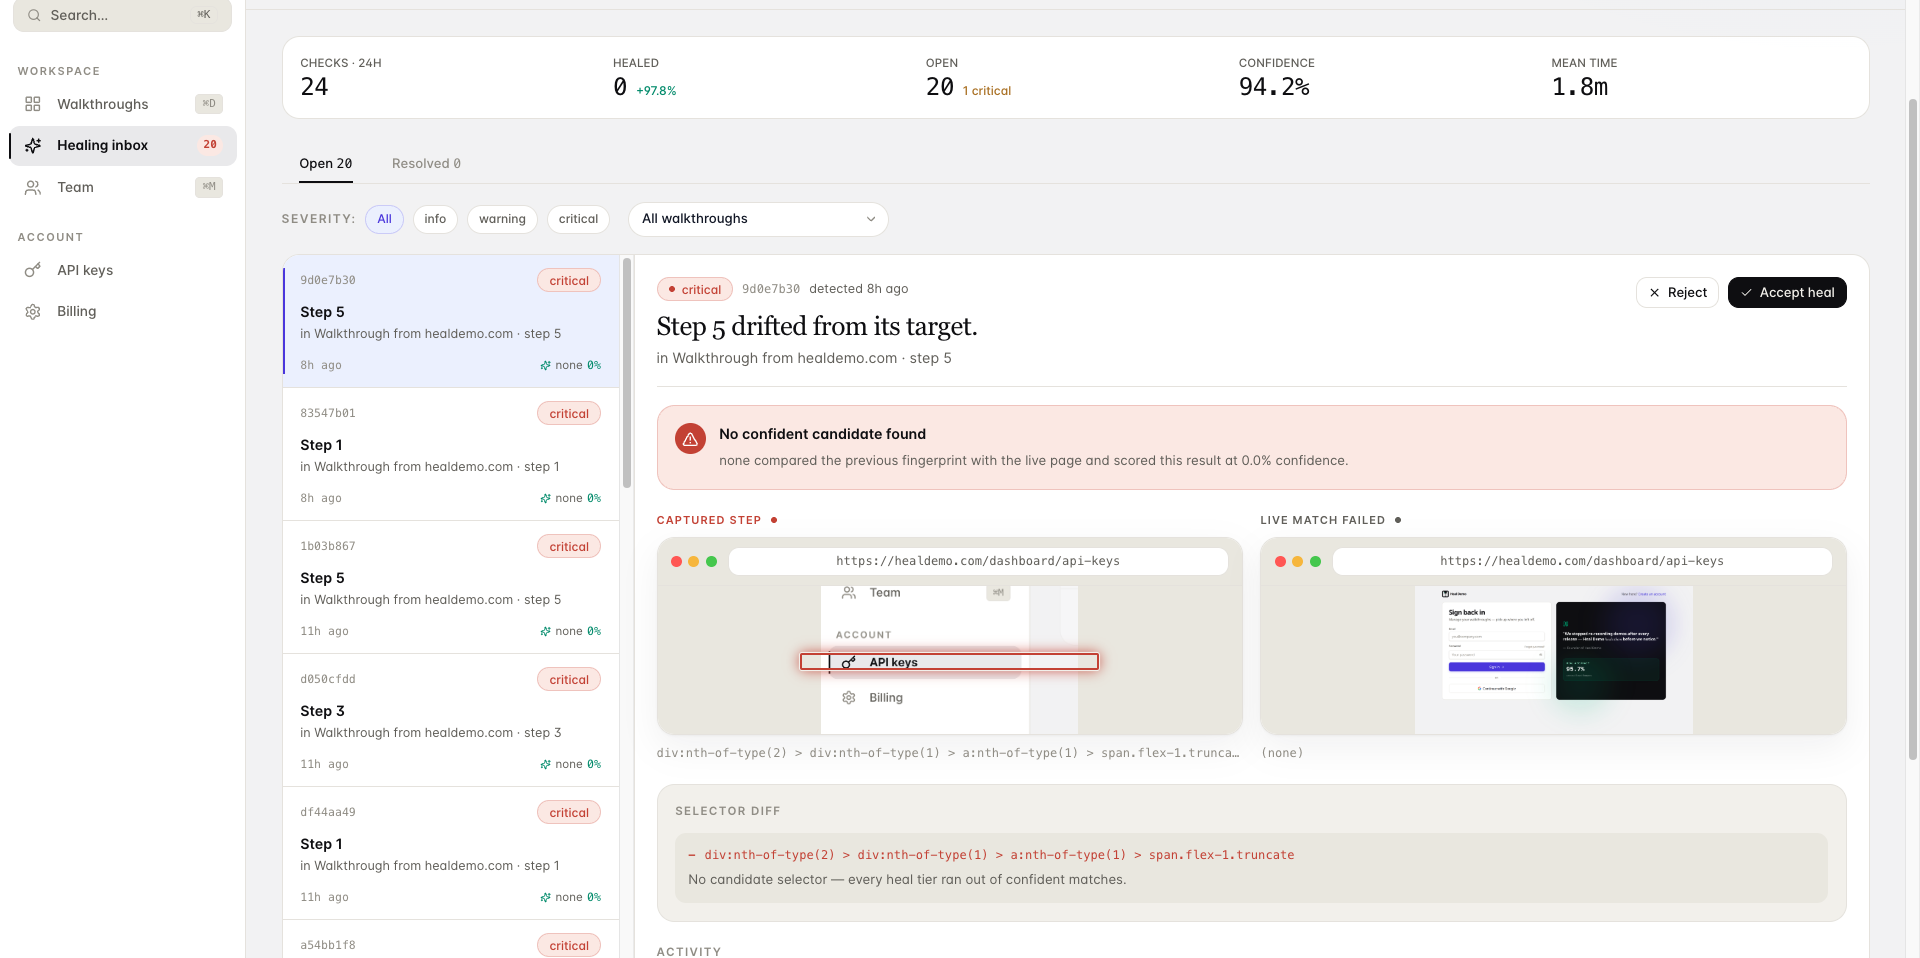Click "No confident candidate found" heading

coord(822,434)
